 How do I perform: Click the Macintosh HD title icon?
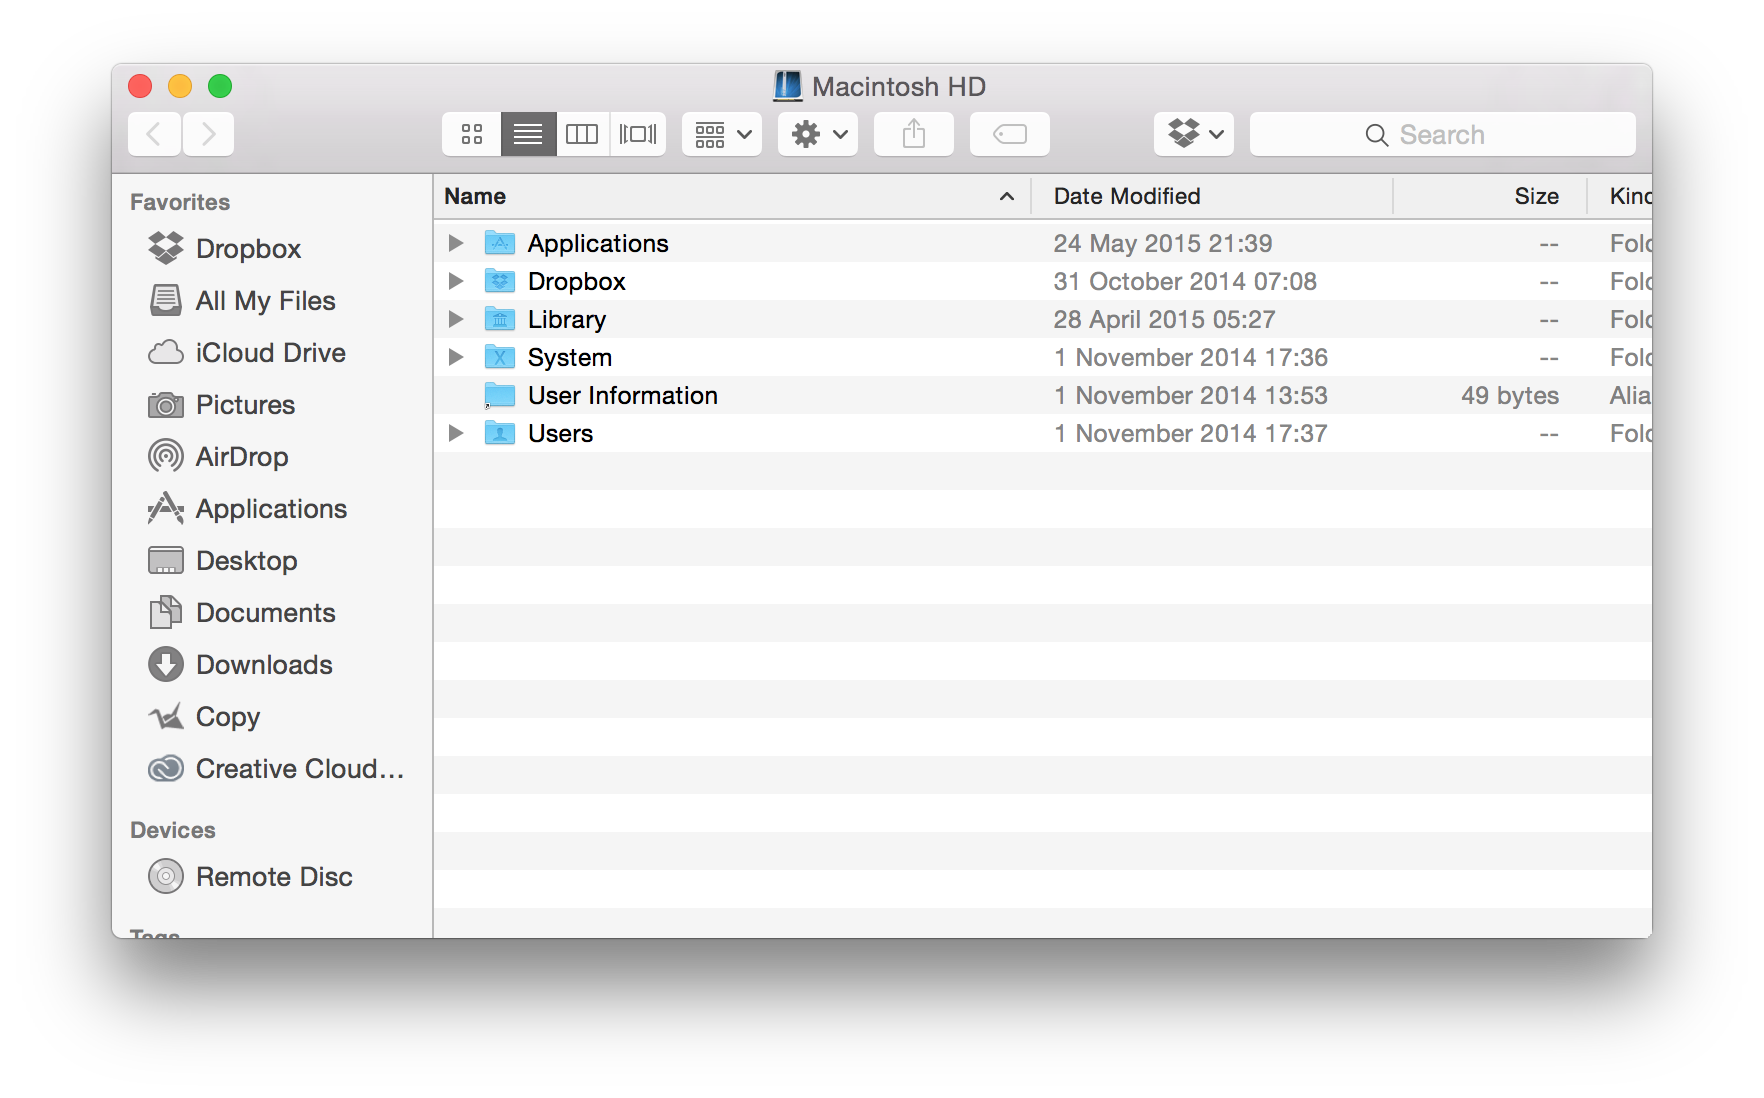point(788,86)
